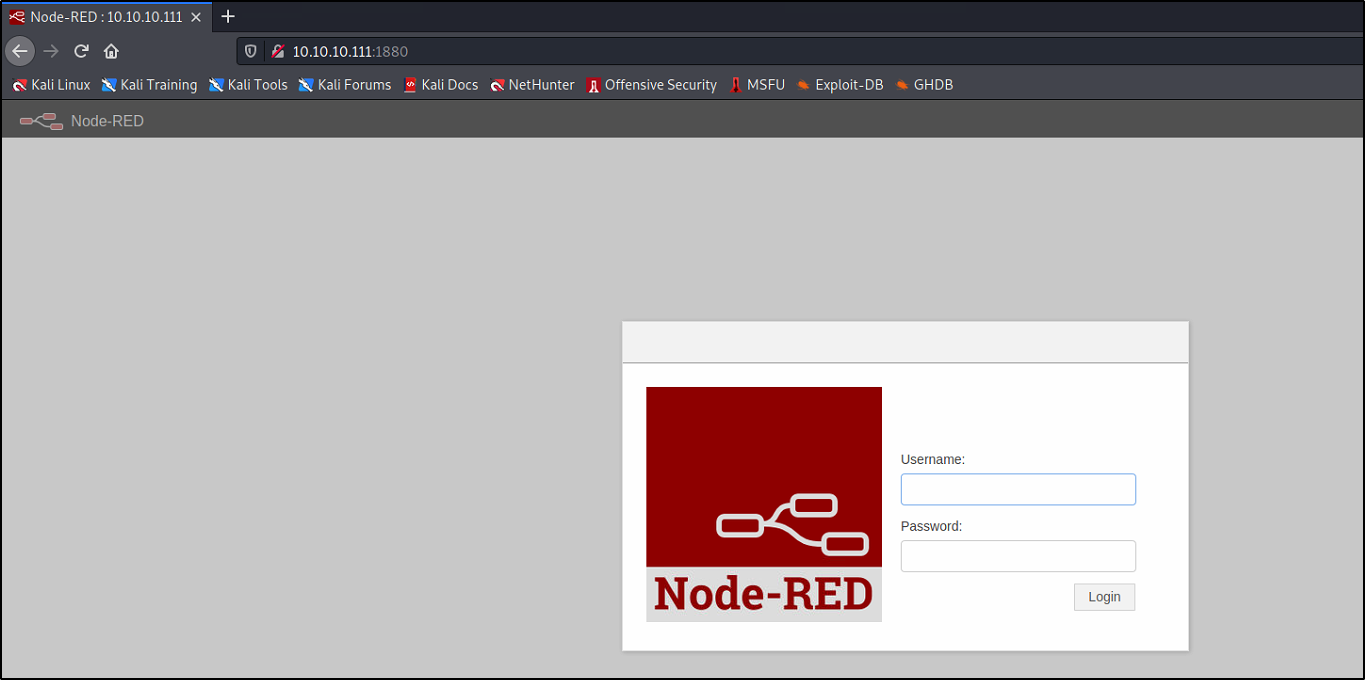This screenshot has height=680, width=1365.
Task: Open the Kali Linux bookmark
Action: click(x=51, y=85)
